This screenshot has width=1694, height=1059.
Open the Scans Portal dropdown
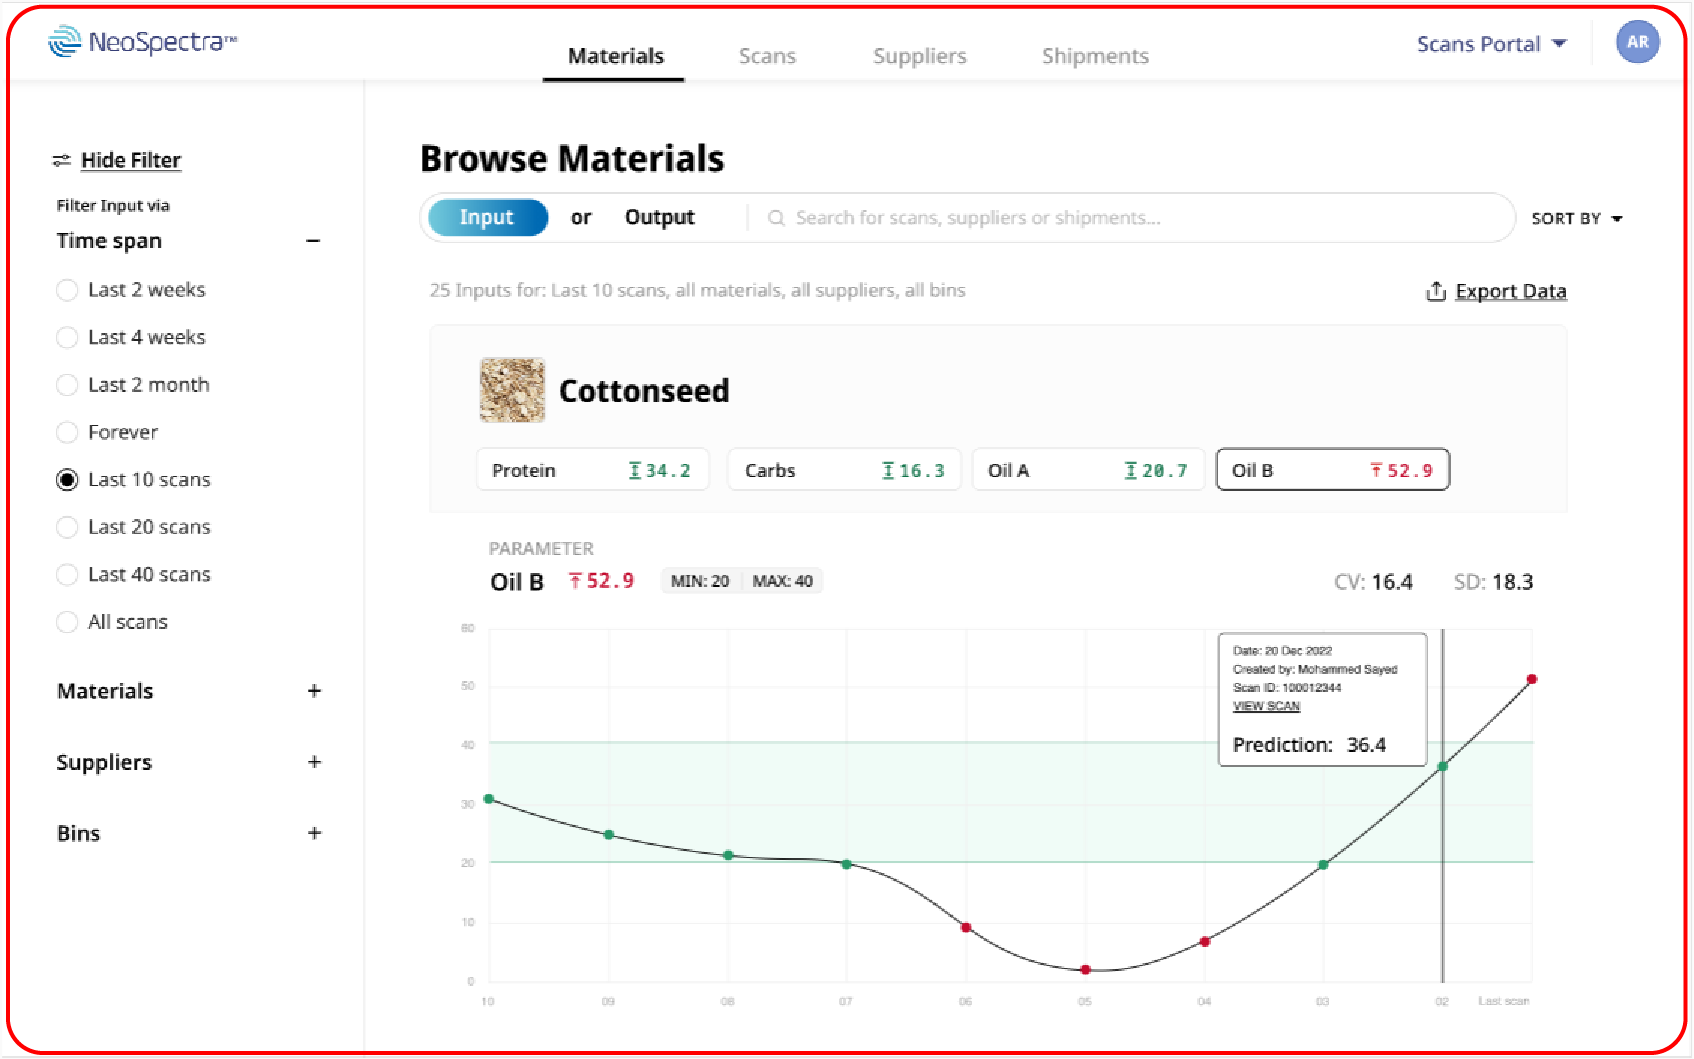pyautogui.click(x=1491, y=44)
